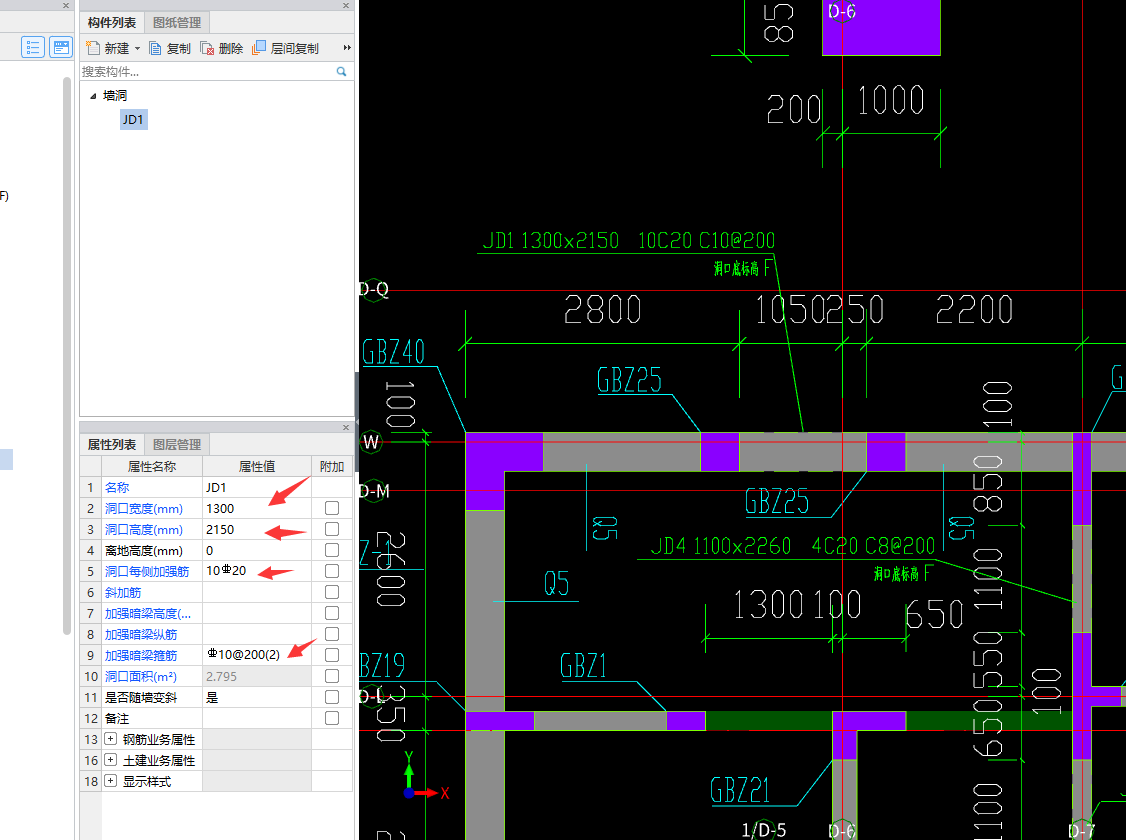
Task: Click the 洞口宽度 value 1300
Action: click(256, 508)
